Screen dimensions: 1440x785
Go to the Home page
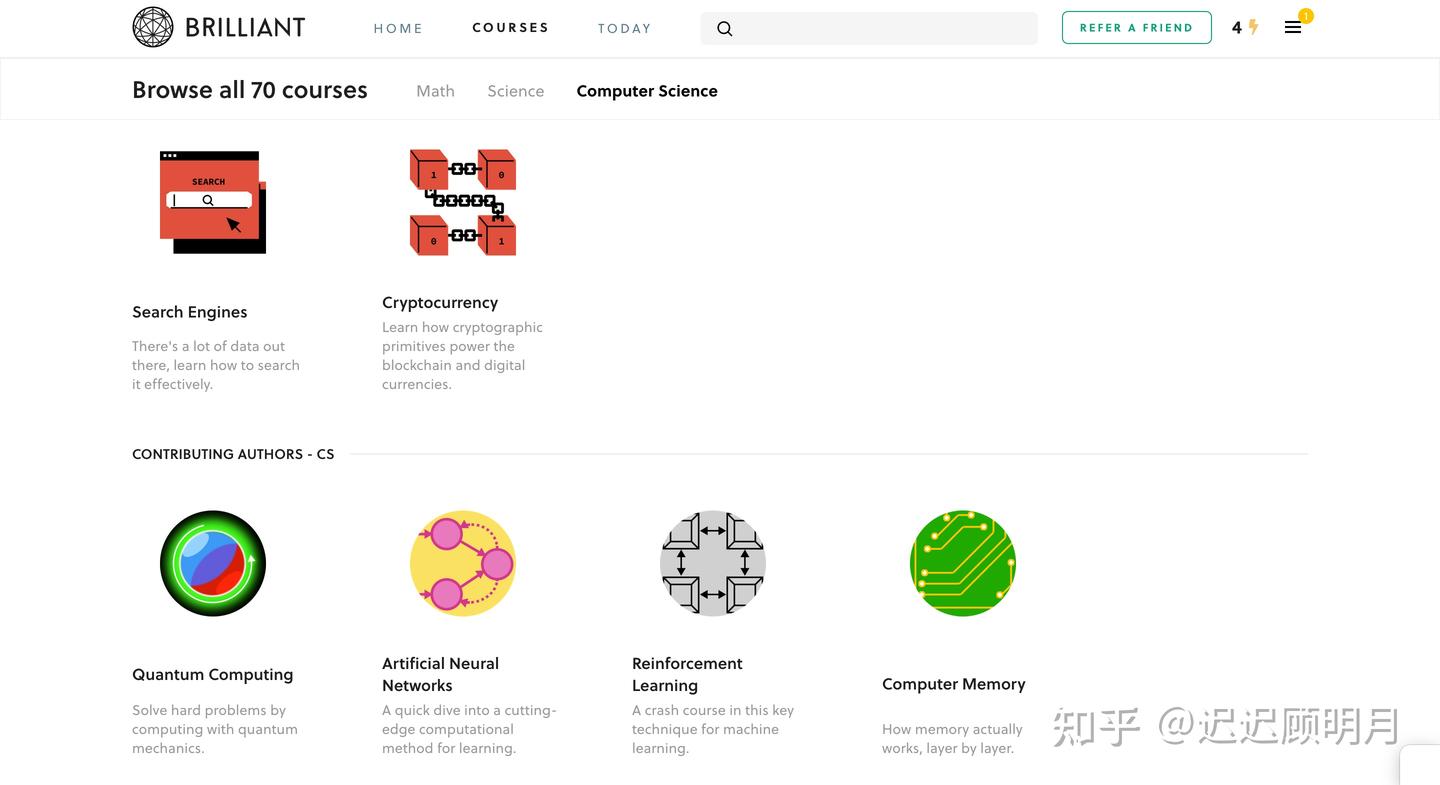pyautogui.click(x=398, y=28)
